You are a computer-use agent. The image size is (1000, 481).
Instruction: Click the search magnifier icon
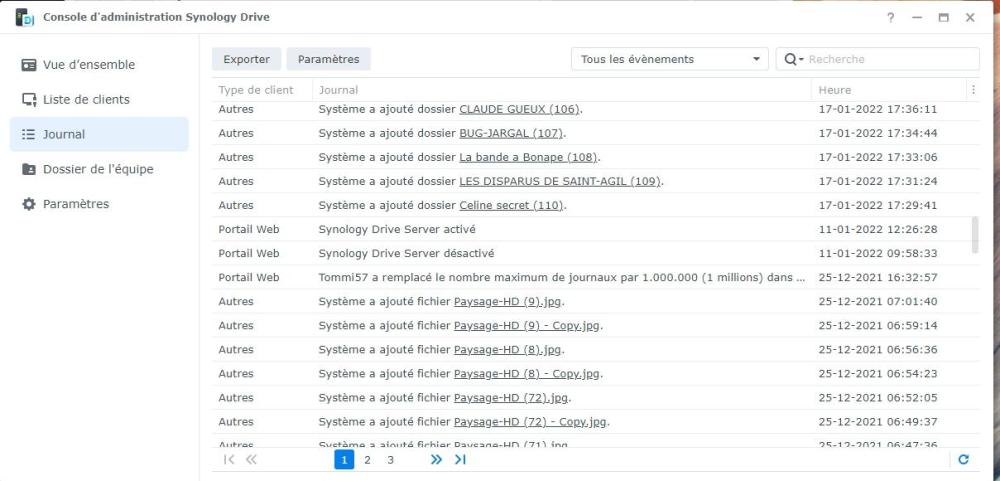793,59
